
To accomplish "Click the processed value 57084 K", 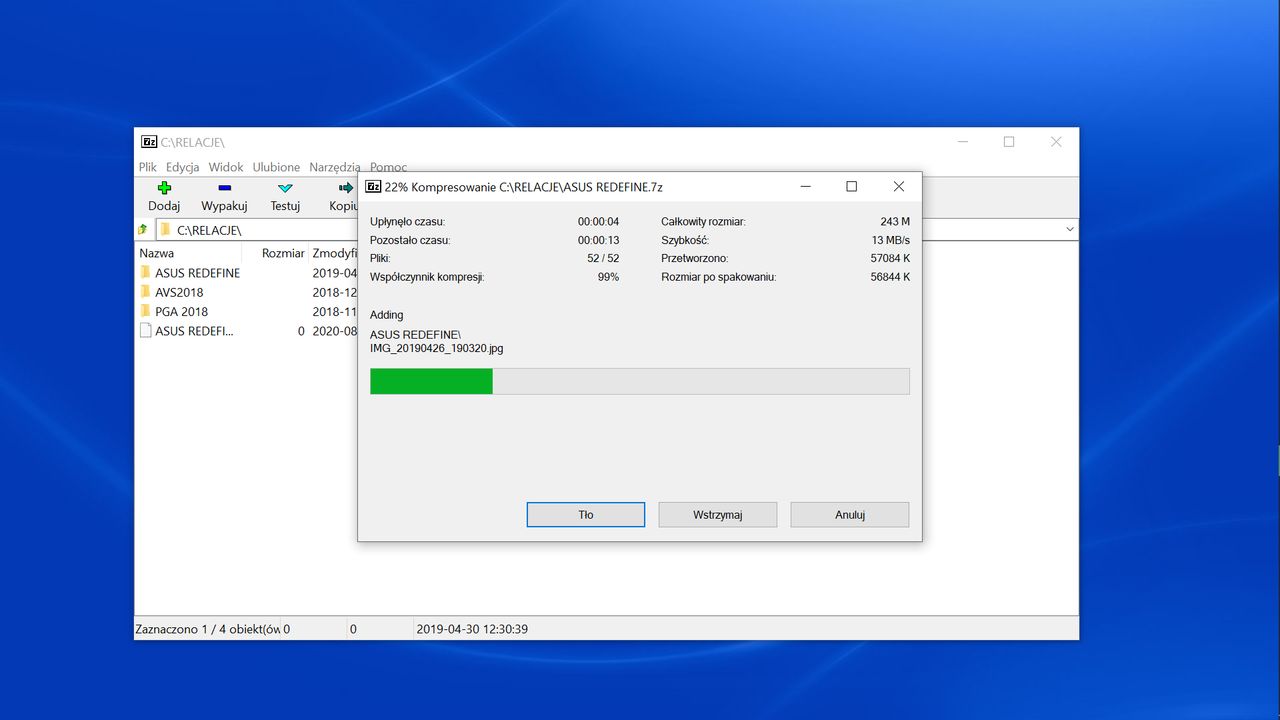I will click(x=890, y=258).
